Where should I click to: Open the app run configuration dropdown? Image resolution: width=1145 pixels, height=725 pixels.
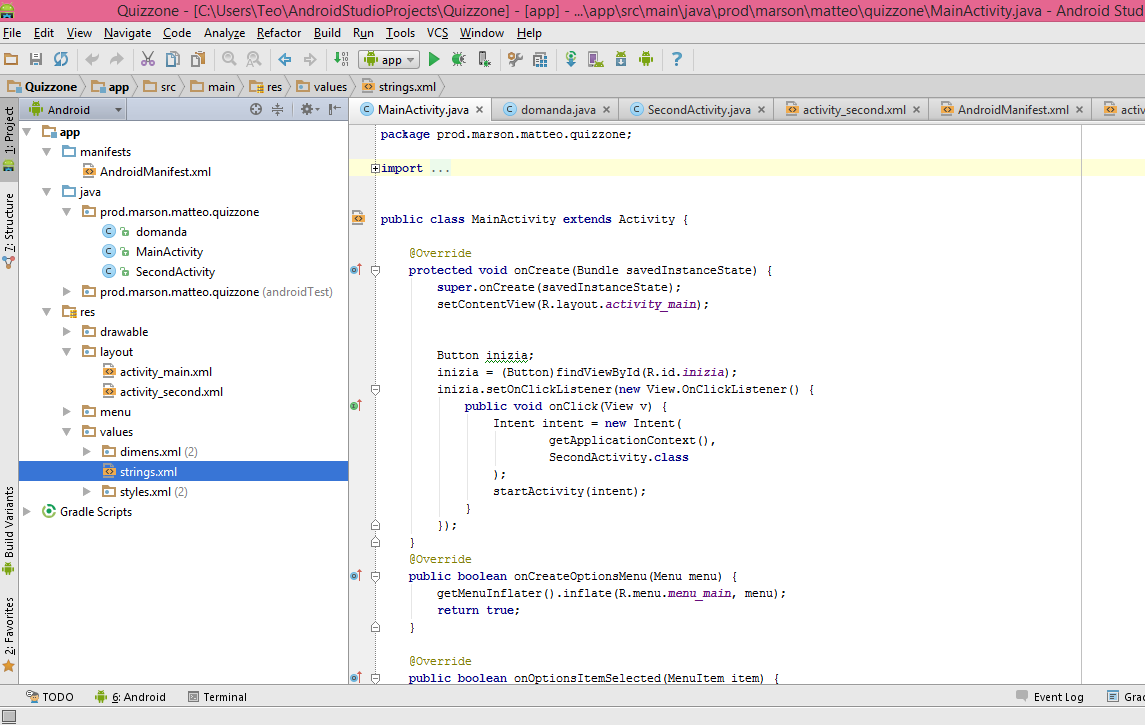(x=388, y=60)
